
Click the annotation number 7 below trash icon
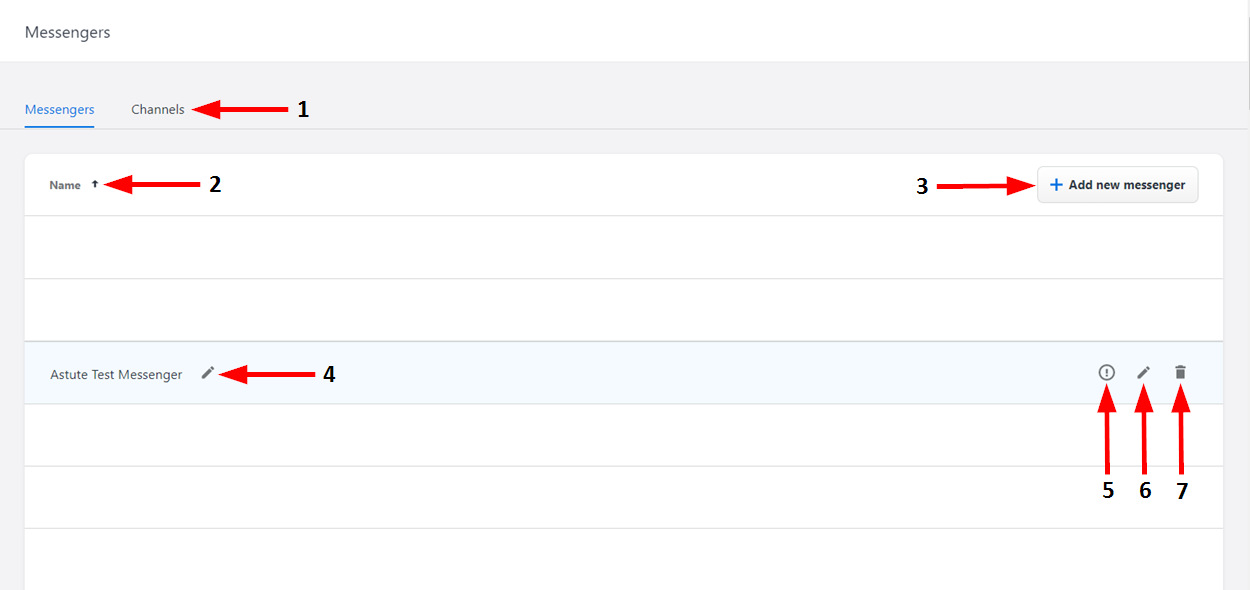[1182, 491]
